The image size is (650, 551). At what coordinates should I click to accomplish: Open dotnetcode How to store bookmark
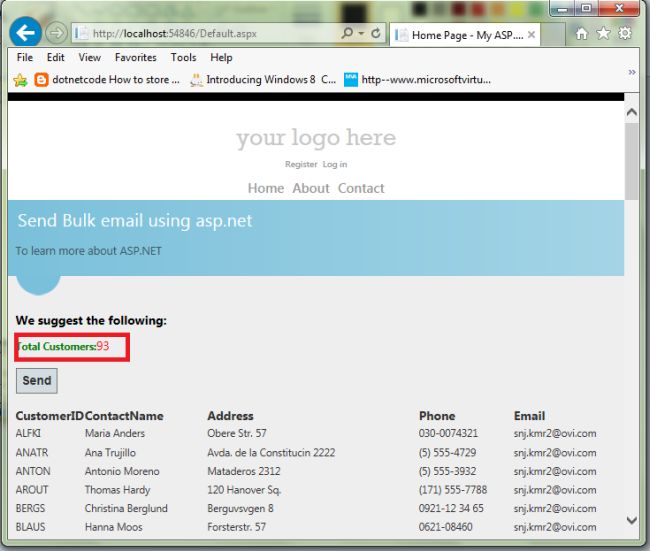tap(107, 79)
